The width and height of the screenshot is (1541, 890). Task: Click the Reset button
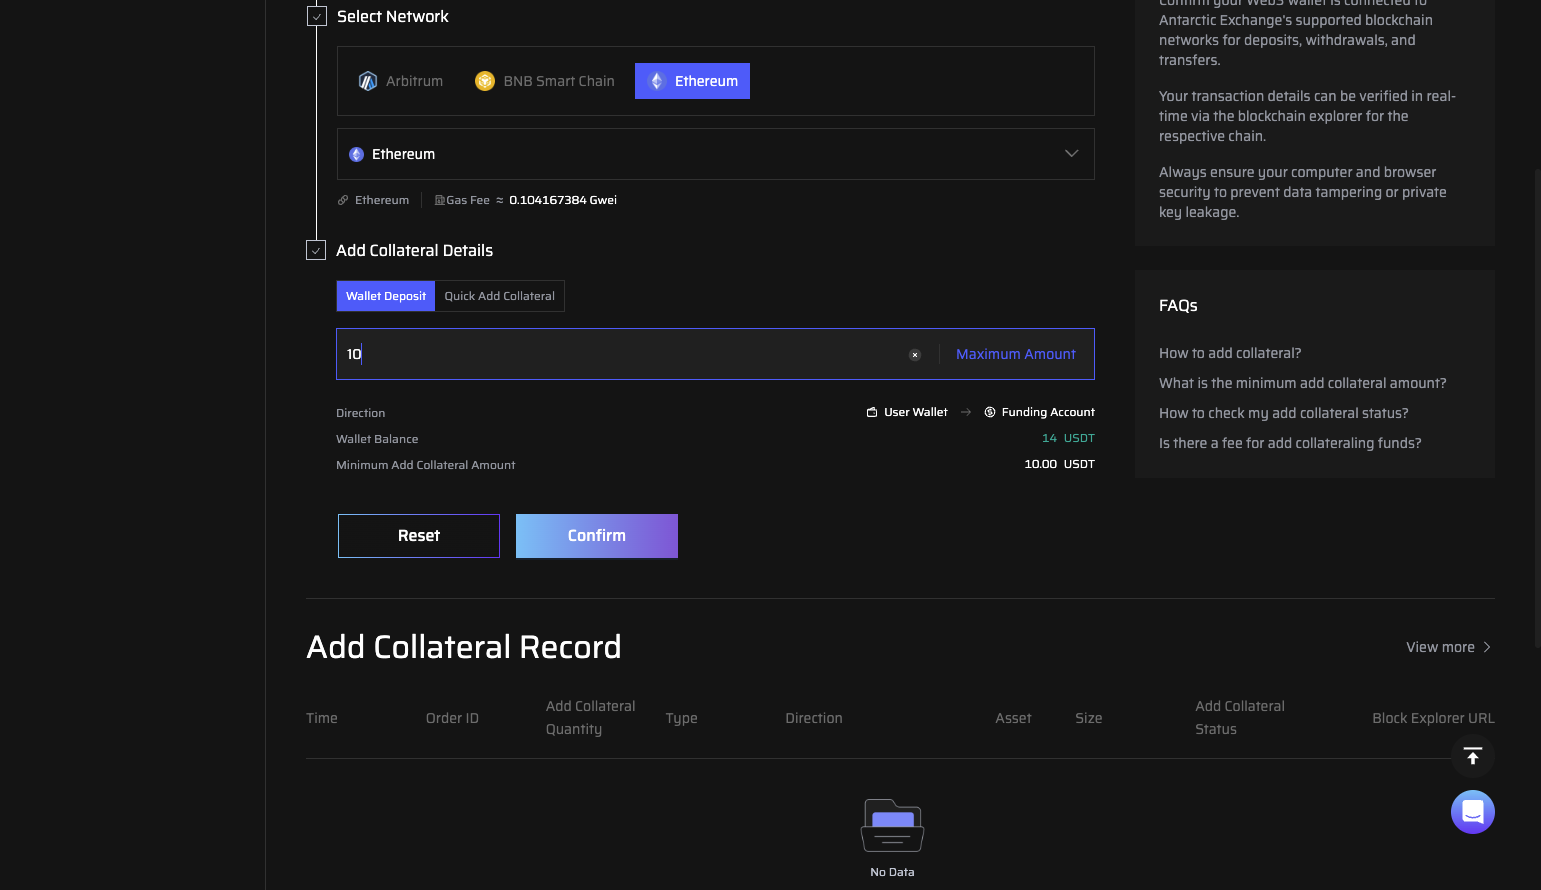[419, 536]
